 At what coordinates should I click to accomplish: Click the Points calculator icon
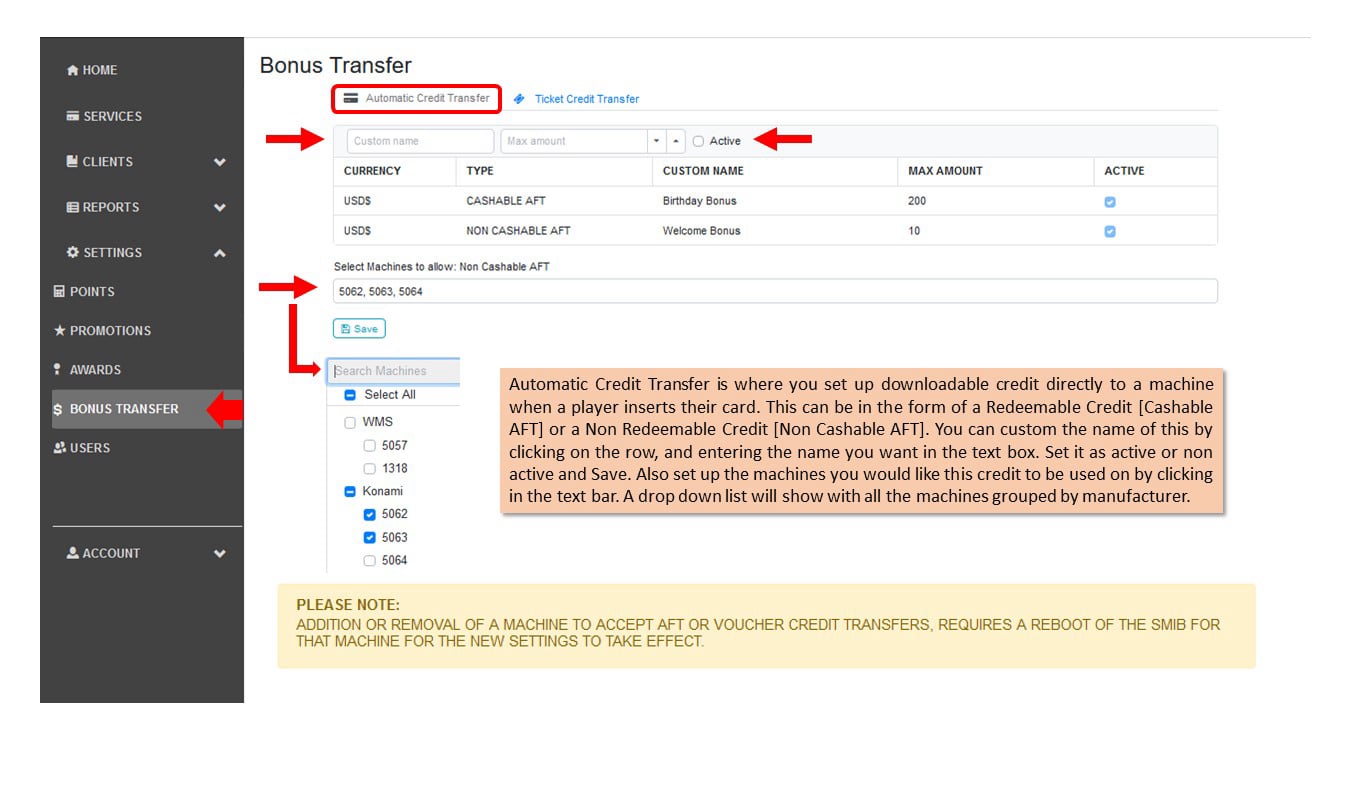click(59, 292)
